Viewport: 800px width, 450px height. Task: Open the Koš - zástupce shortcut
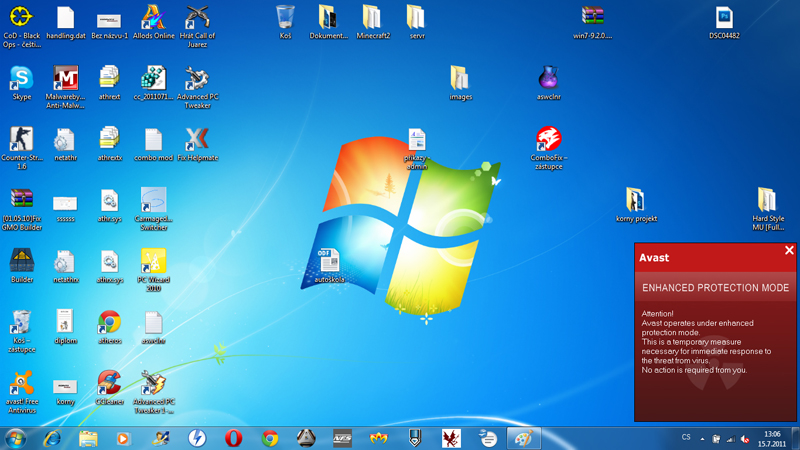tap(21, 322)
